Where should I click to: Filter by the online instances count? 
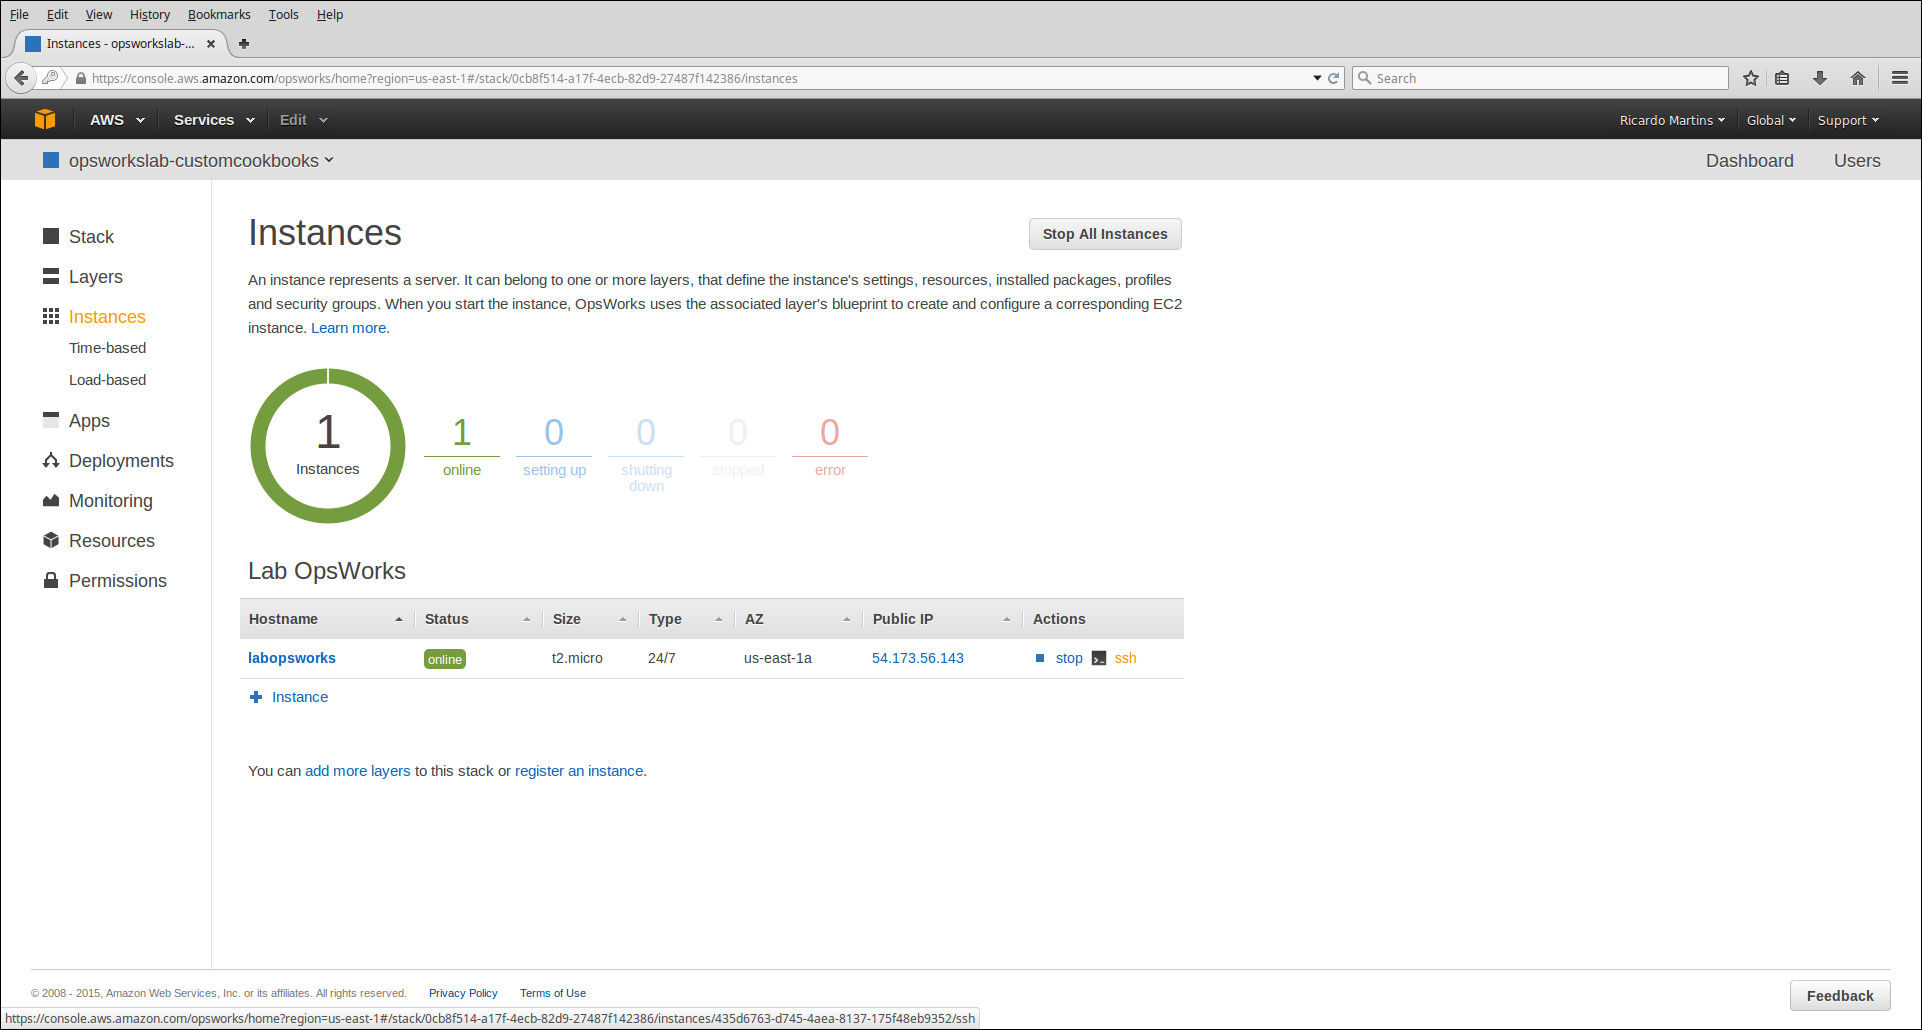461,445
